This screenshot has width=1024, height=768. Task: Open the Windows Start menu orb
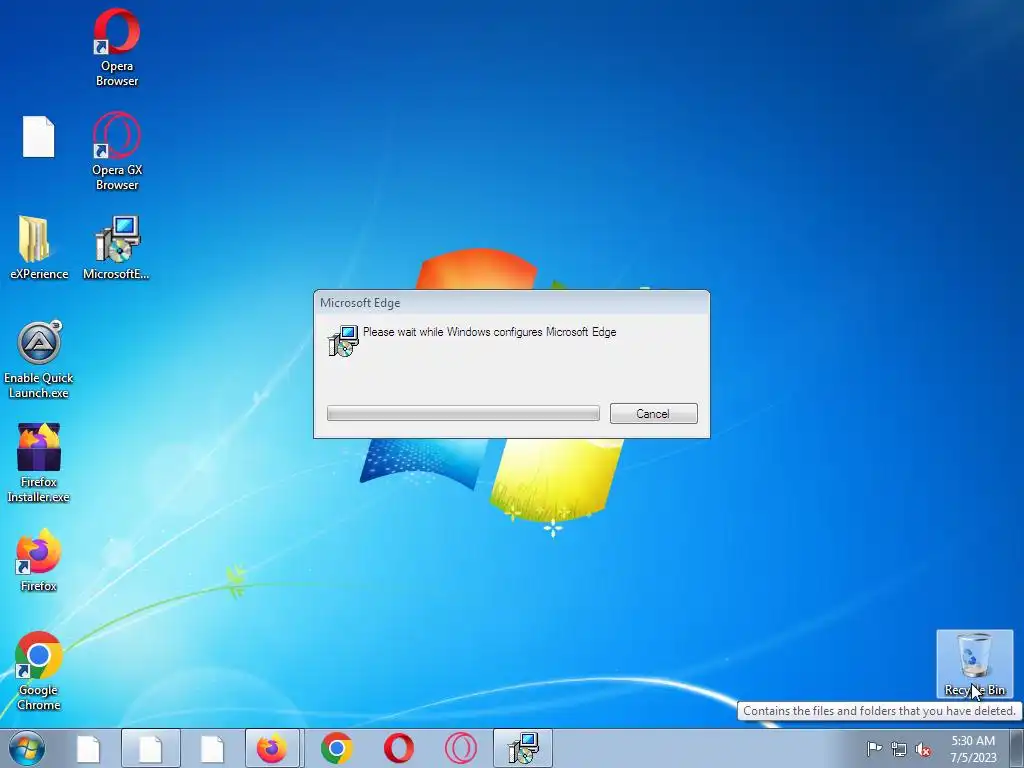[27, 748]
